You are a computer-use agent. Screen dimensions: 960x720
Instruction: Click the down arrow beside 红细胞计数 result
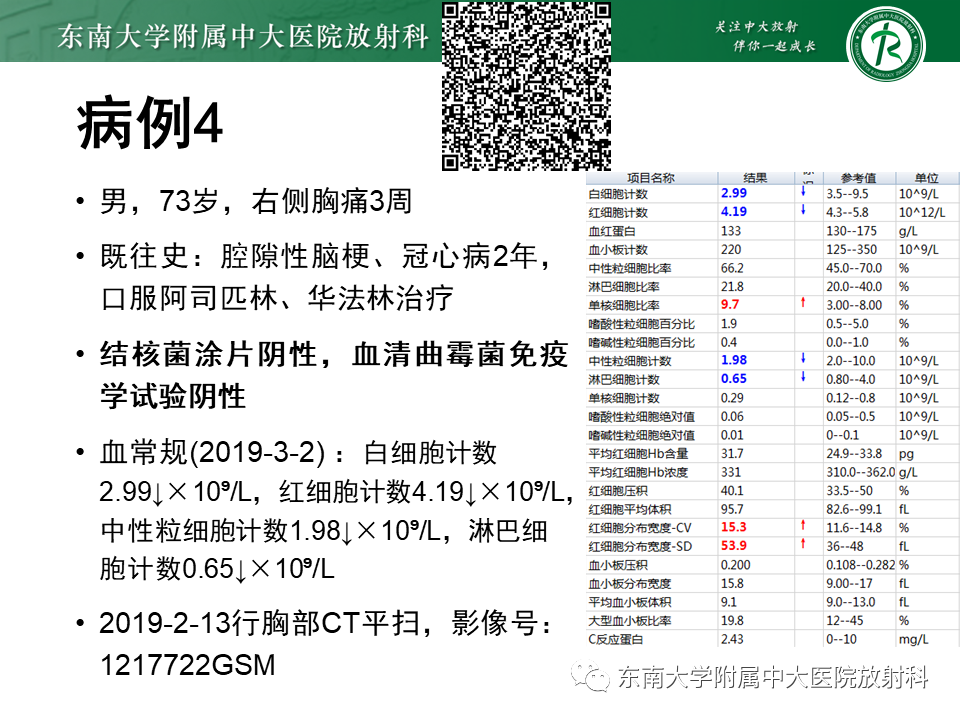tap(803, 211)
